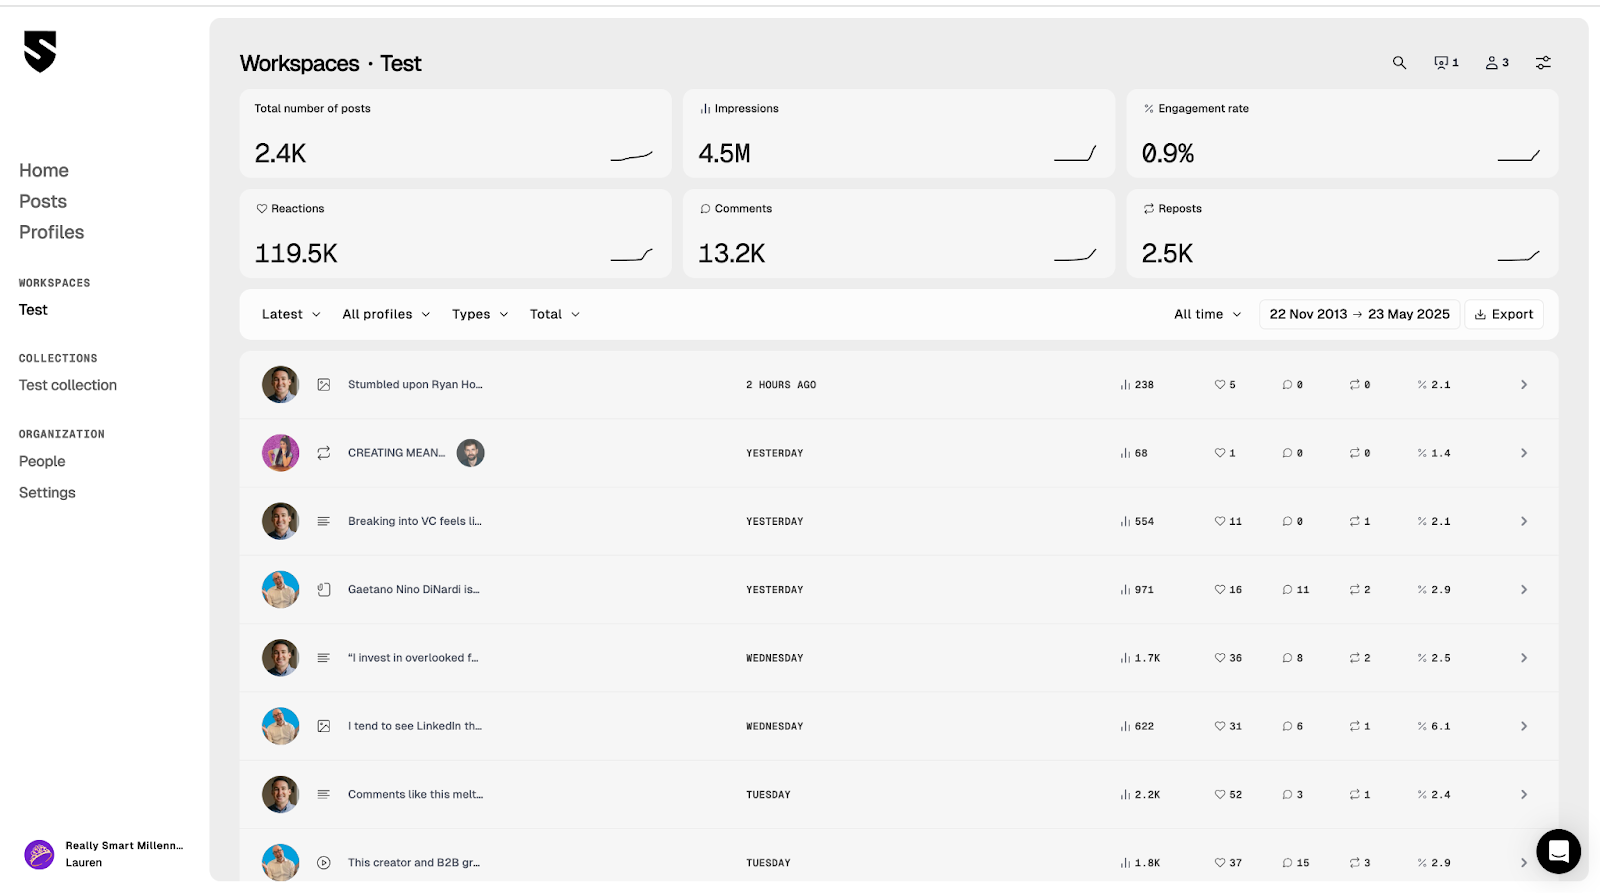Expand the Stumbled upon Ryan row chevron
The height and width of the screenshot is (893, 1600).
click(1524, 385)
